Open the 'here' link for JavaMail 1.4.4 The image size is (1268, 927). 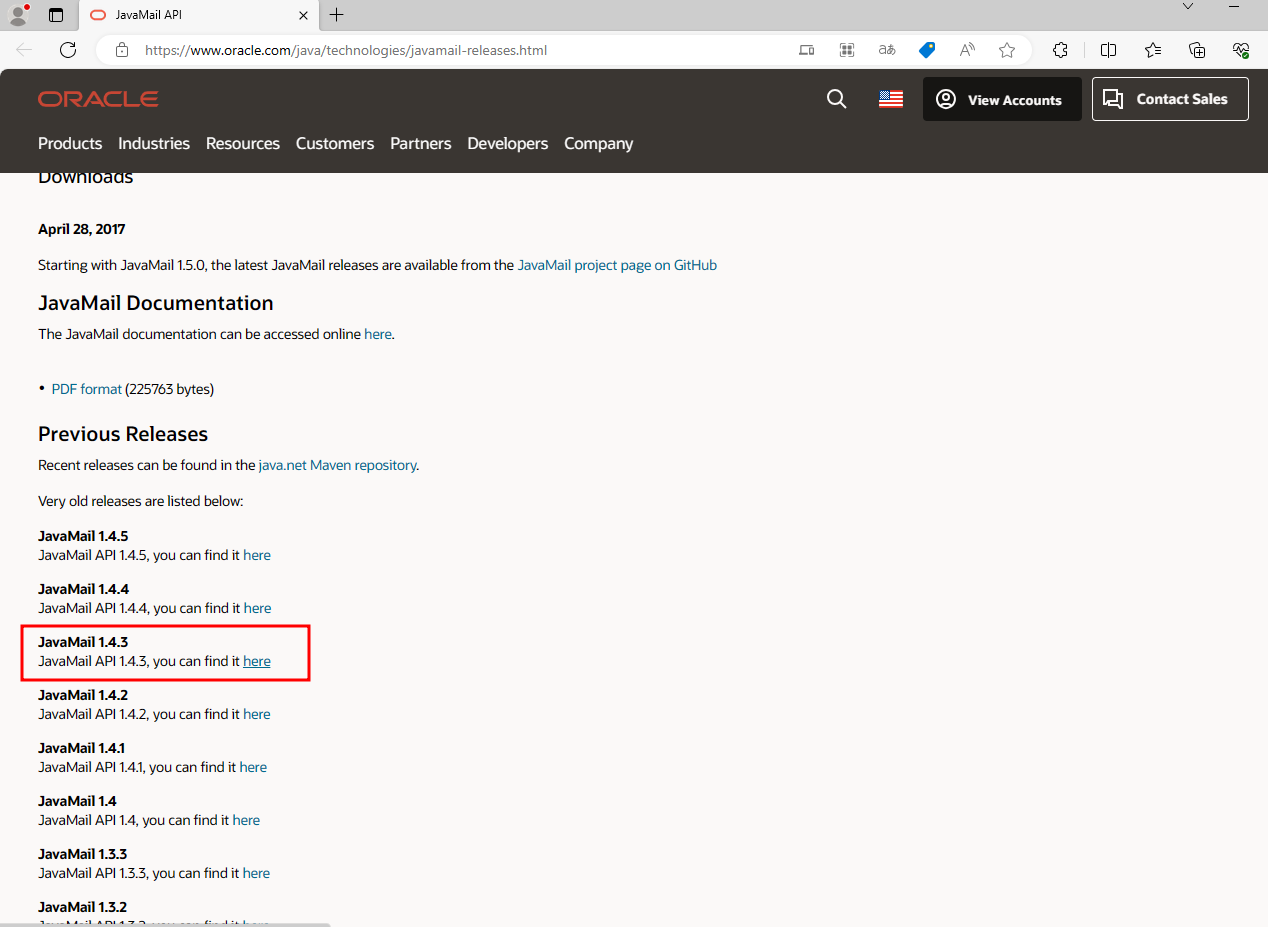pos(257,608)
